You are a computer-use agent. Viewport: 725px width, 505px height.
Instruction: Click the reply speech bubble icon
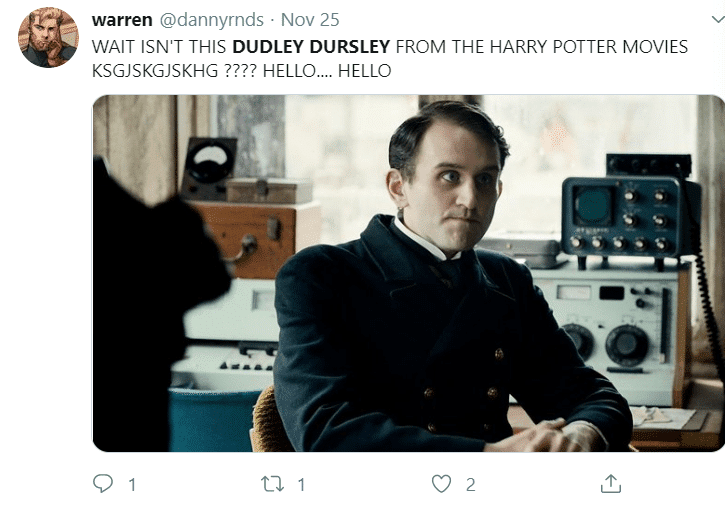(103, 483)
